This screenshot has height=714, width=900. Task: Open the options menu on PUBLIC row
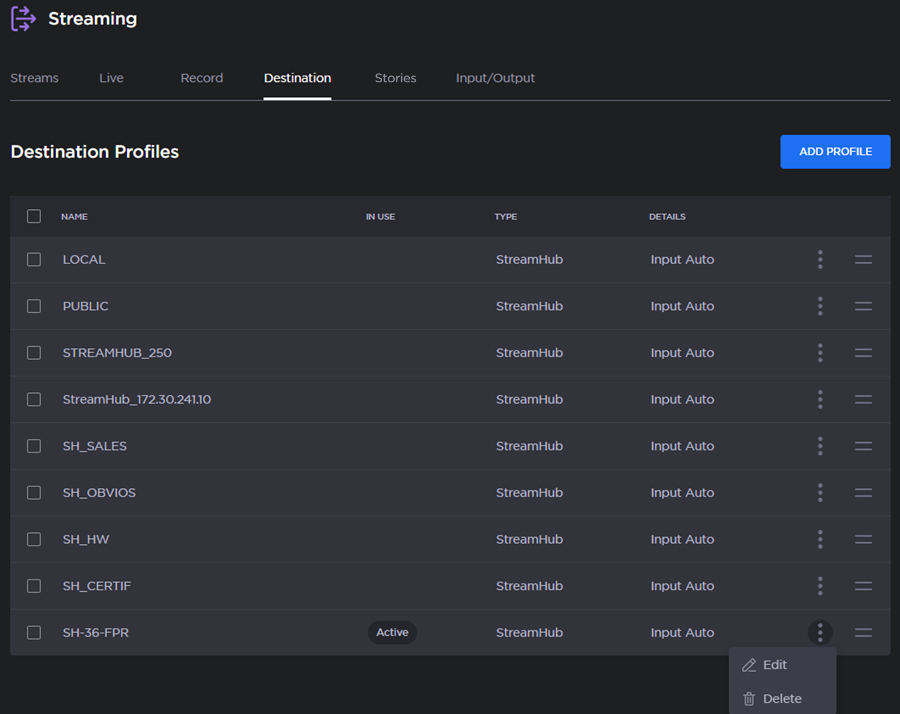coord(820,306)
